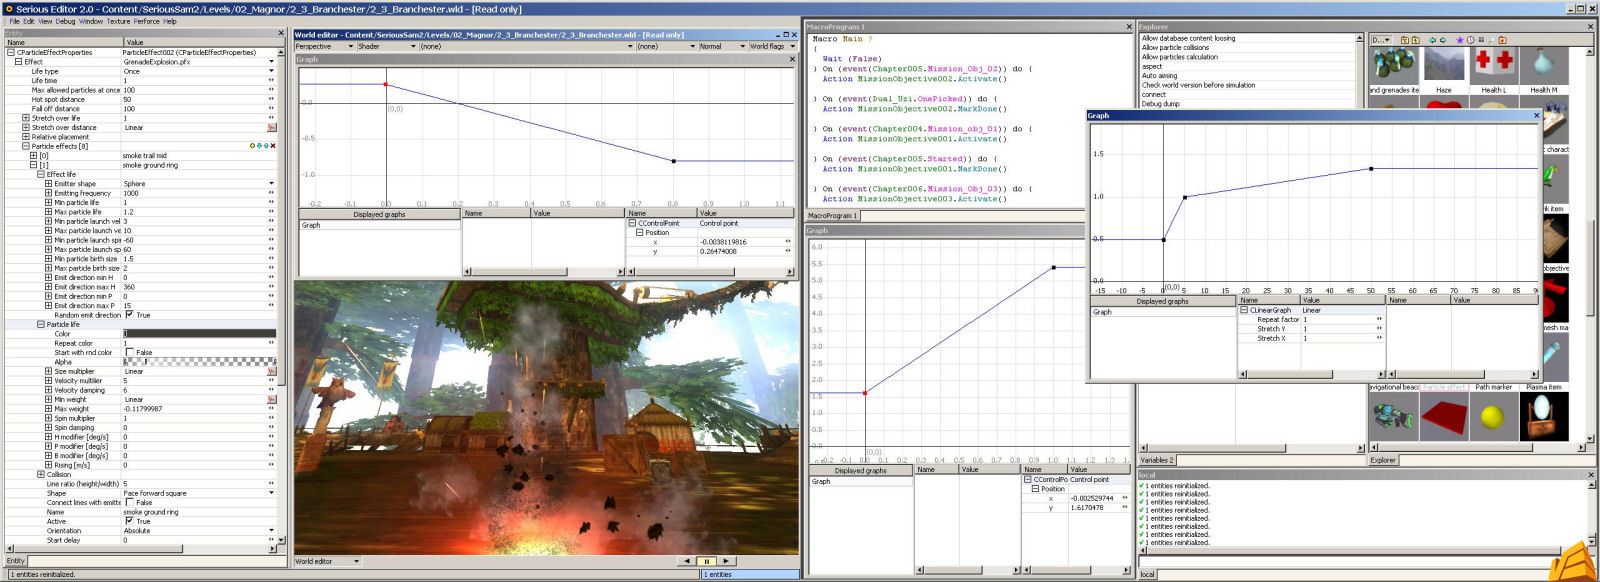Image resolution: width=1600 pixels, height=582 pixels.
Task: Step forward in world editor playback
Action: (726, 561)
